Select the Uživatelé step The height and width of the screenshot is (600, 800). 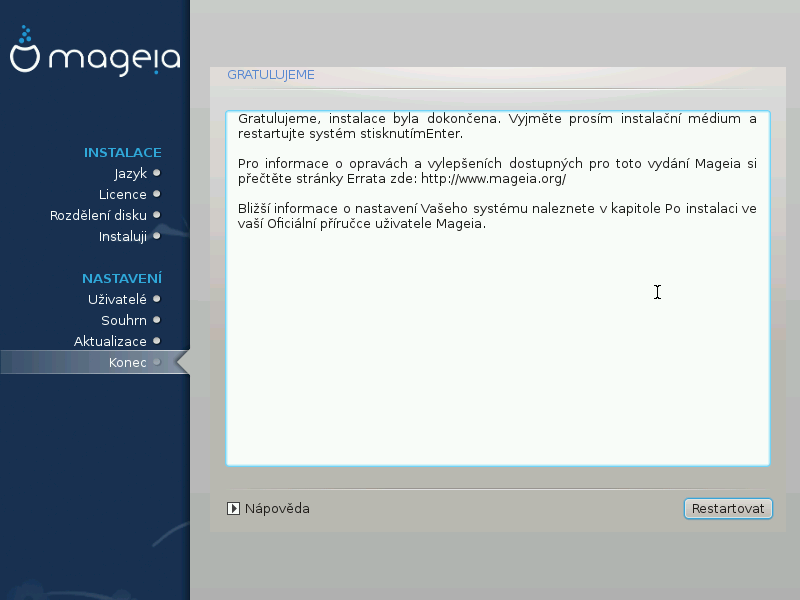(x=117, y=299)
